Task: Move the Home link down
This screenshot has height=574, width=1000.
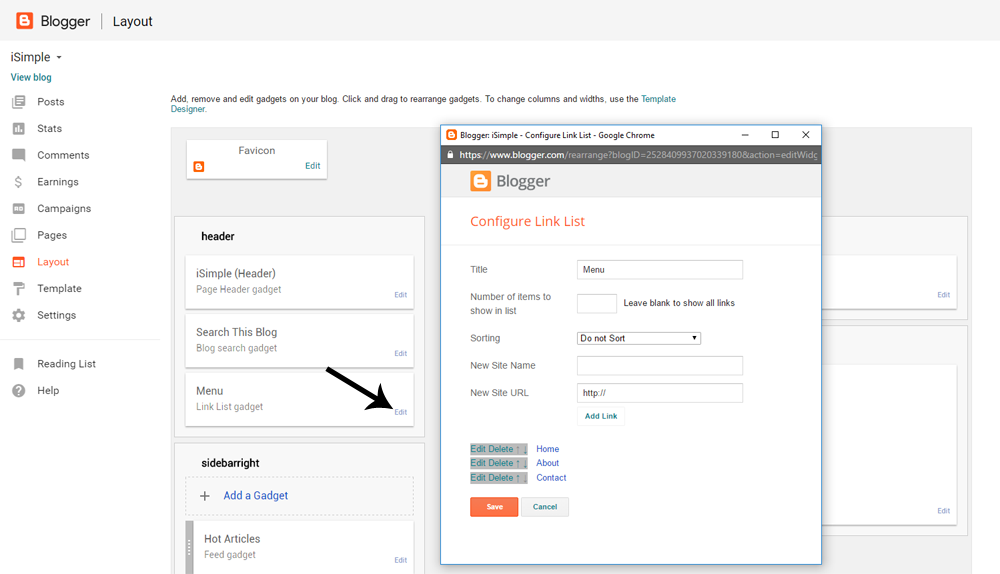Action: (x=525, y=449)
